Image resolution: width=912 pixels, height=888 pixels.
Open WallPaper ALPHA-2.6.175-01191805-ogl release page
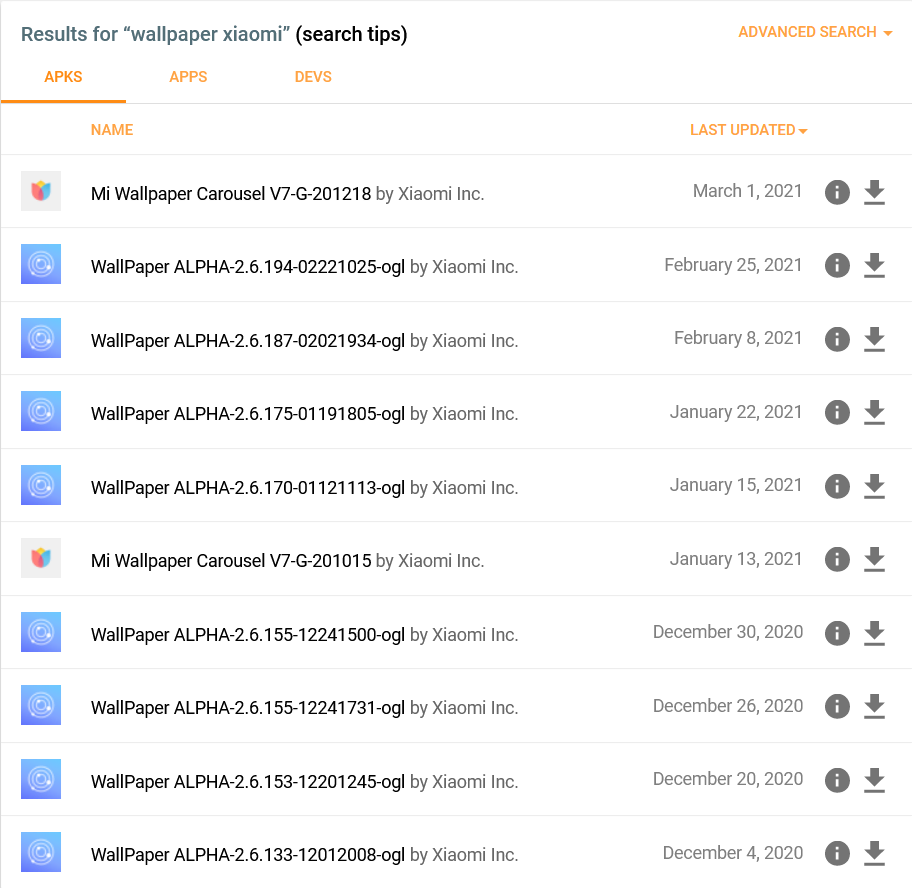(x=247, y=414)
